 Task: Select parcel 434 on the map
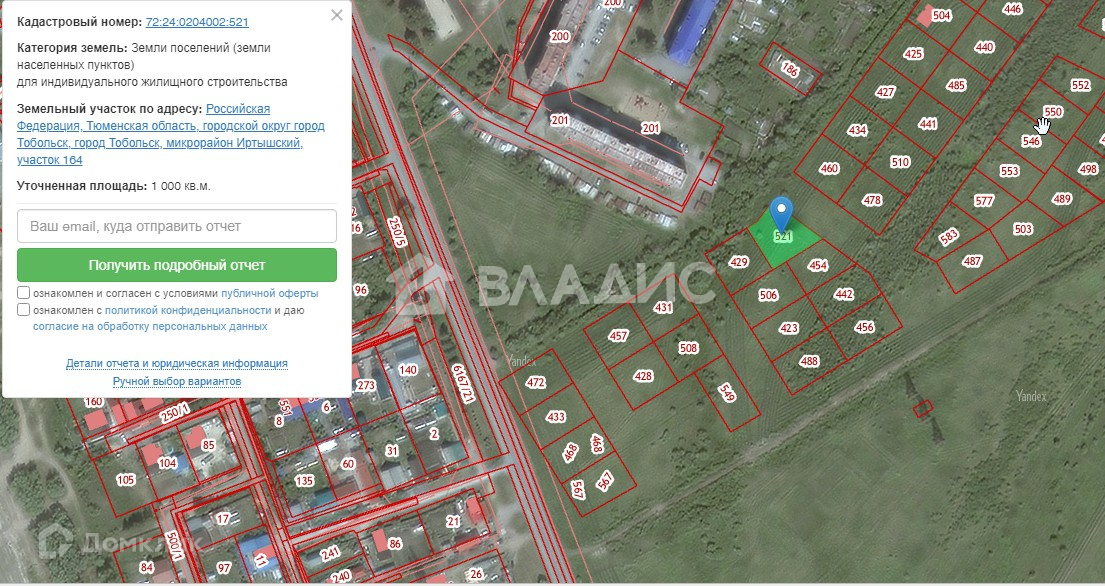[857, 130]
